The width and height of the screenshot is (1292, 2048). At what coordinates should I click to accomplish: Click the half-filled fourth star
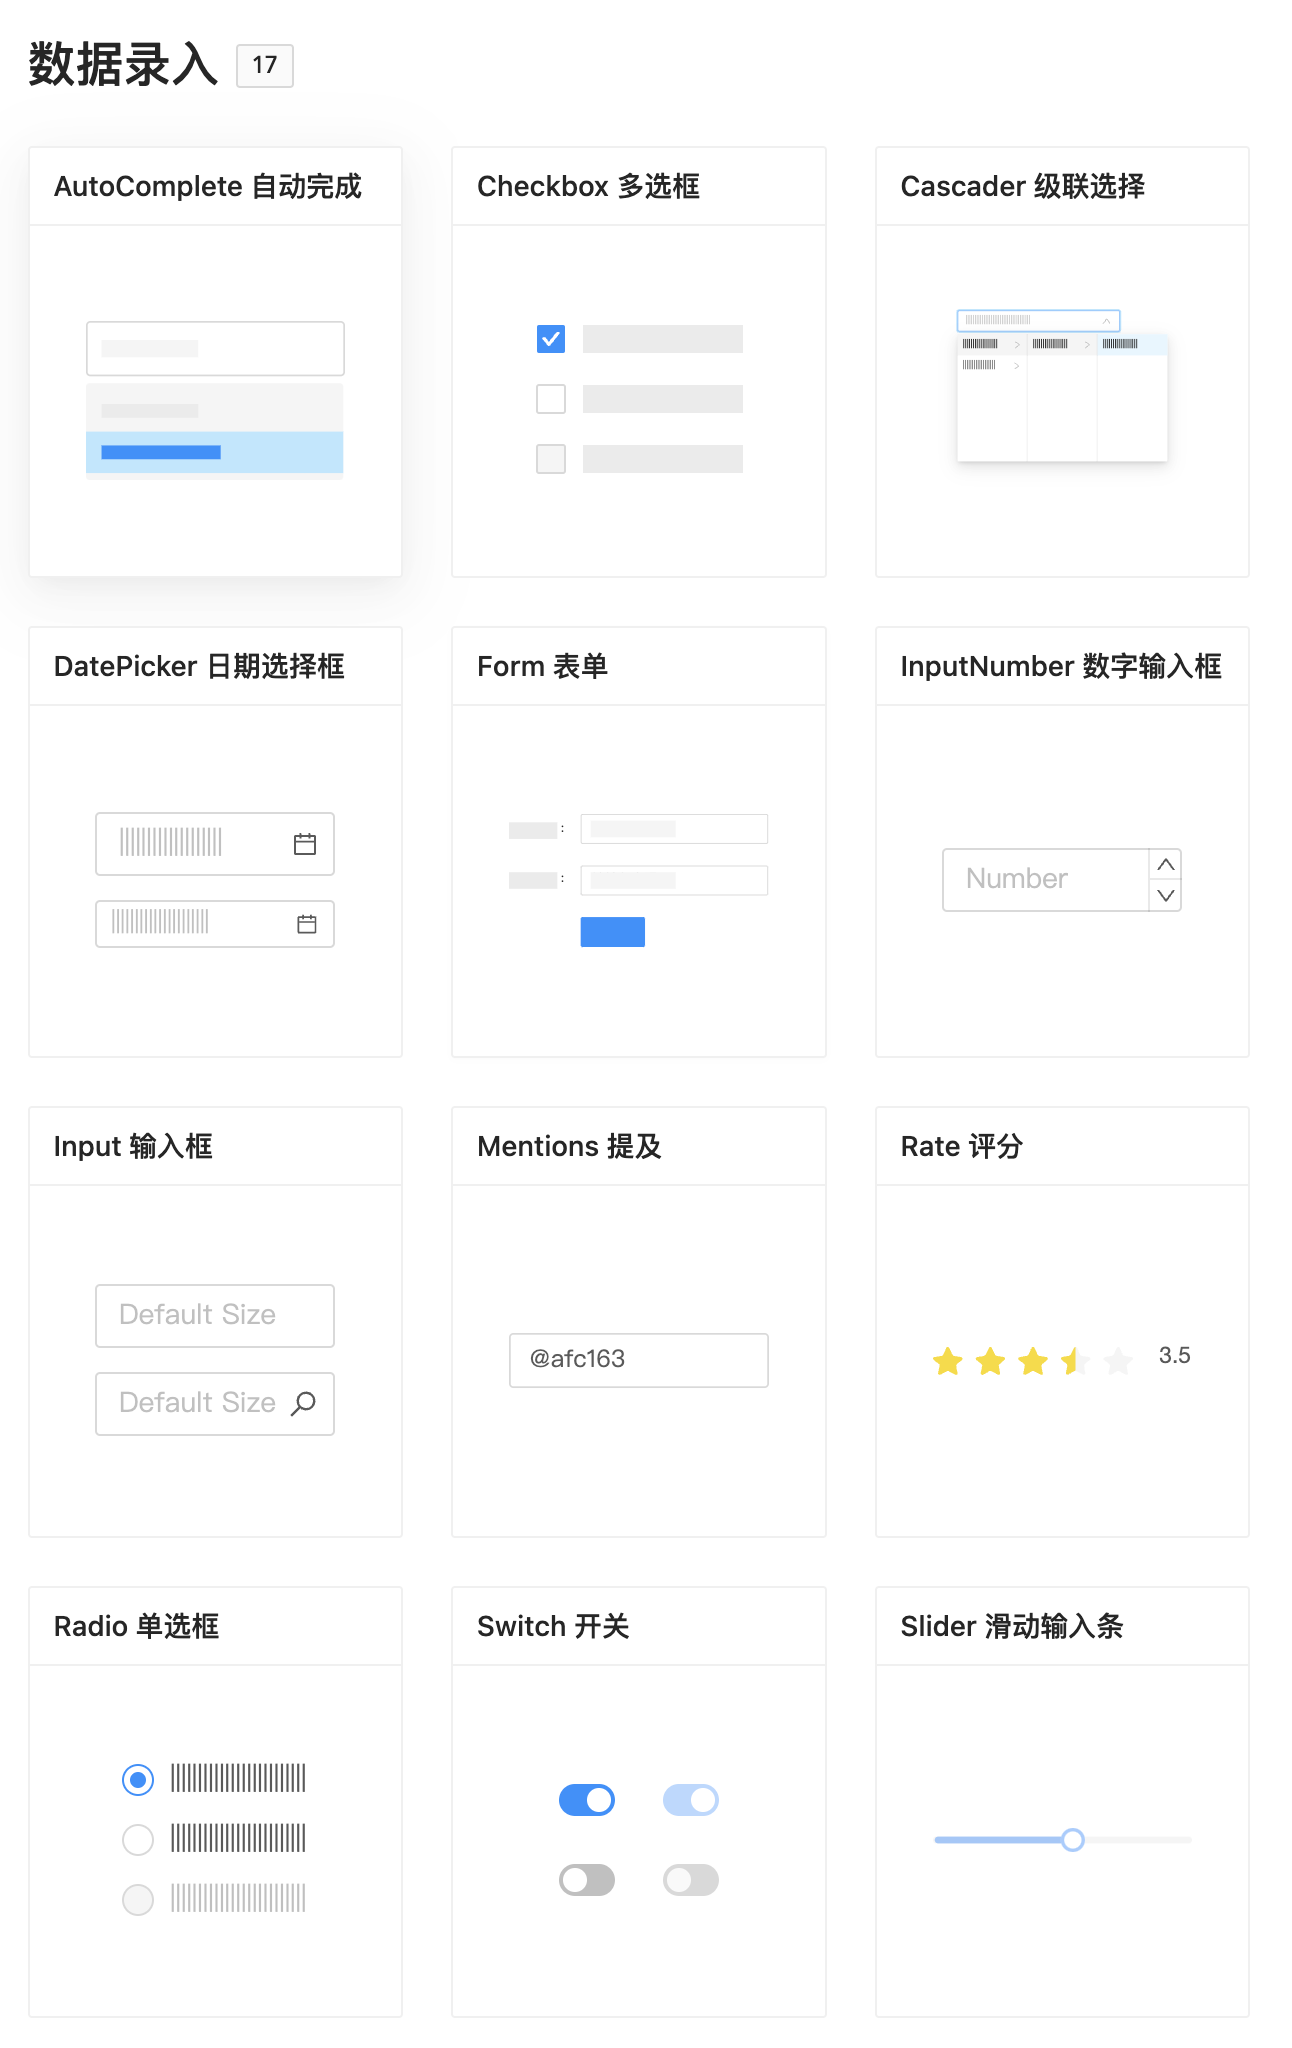pos(1076,1361)
